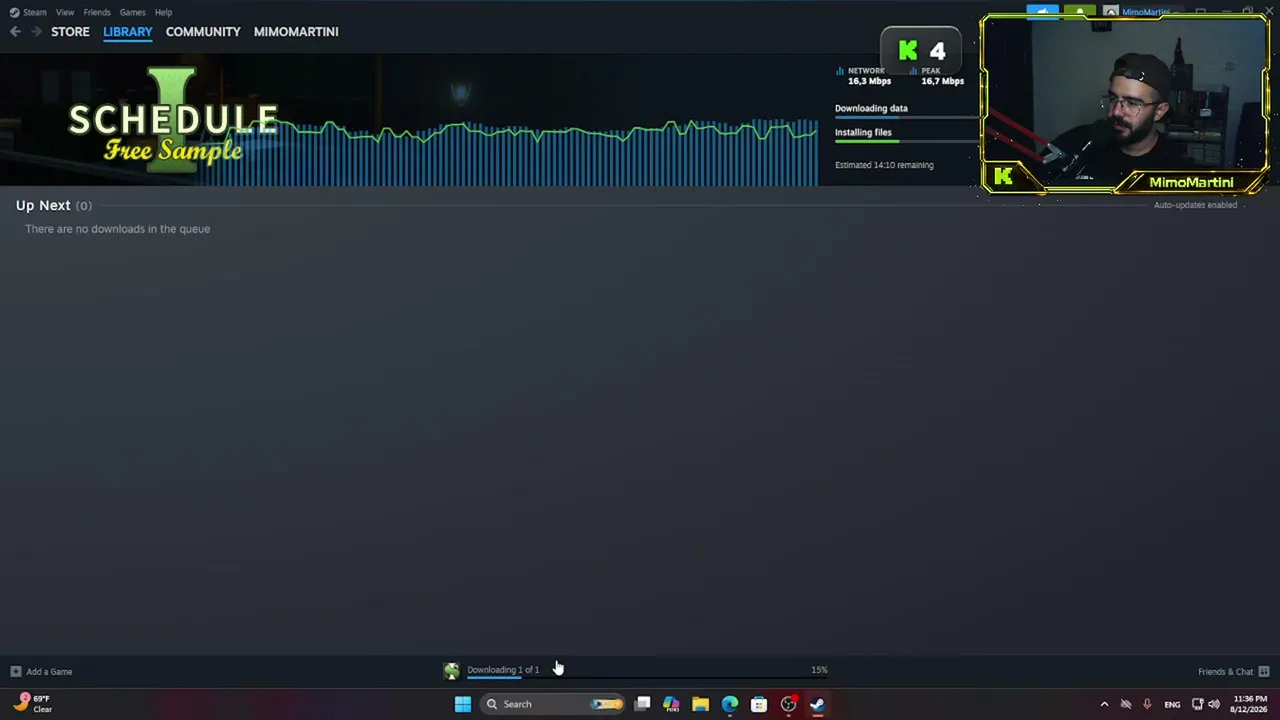Screen dimensions: 1280x720
Task: Click the Installing files progress bar
Action: point(907,141)
